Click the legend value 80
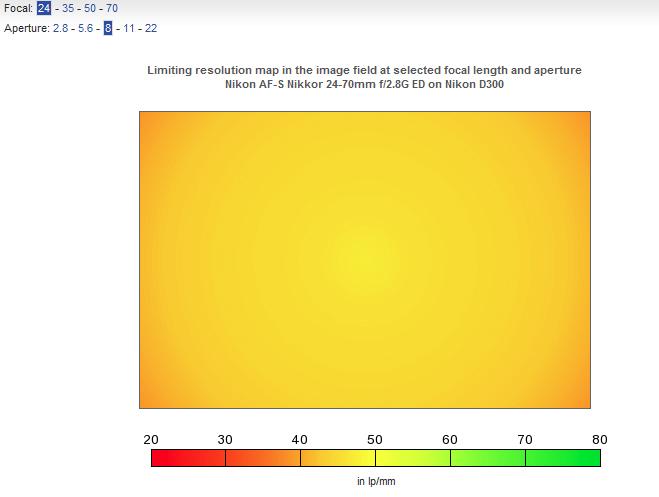This screenshot has height=497, width=659. coord(600,439)
